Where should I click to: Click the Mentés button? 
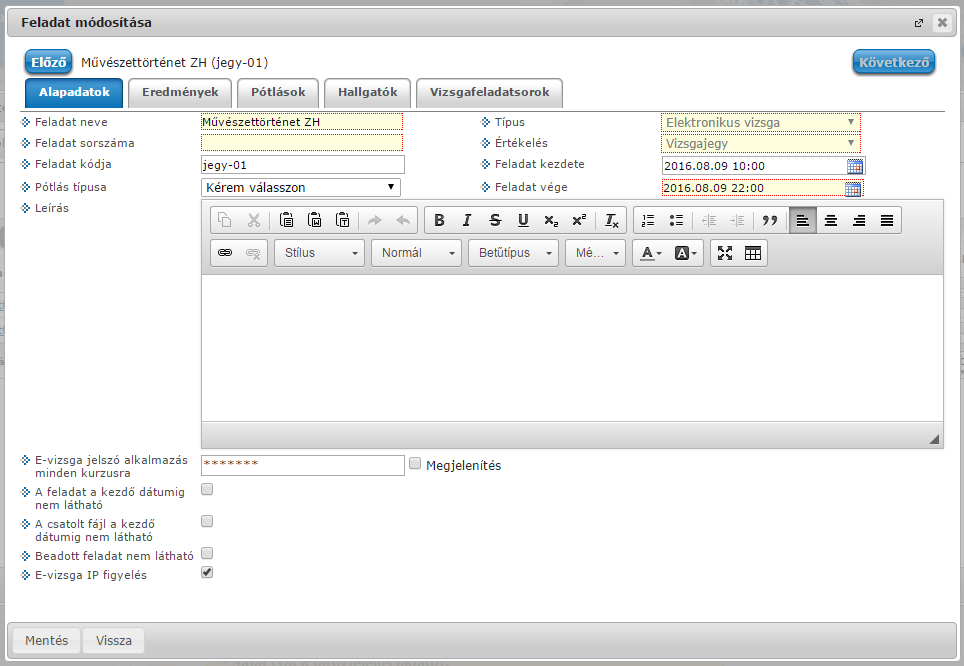click(x=47, y=640)
